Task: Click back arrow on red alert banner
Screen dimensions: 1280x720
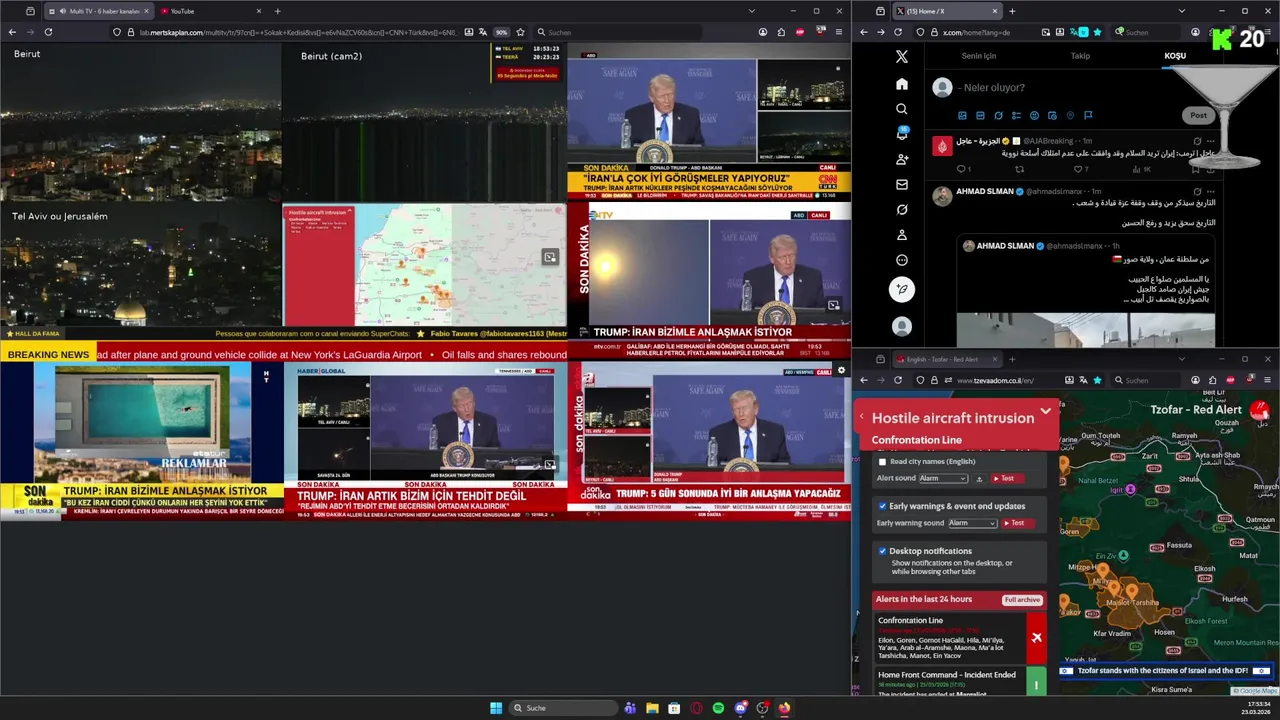Action: click(862, 417)
